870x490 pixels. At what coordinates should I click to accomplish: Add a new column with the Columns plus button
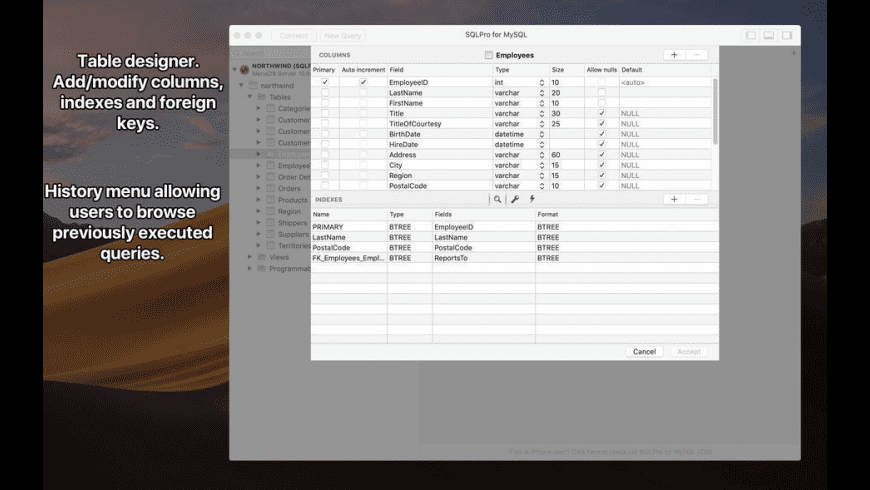click(674, 54)
